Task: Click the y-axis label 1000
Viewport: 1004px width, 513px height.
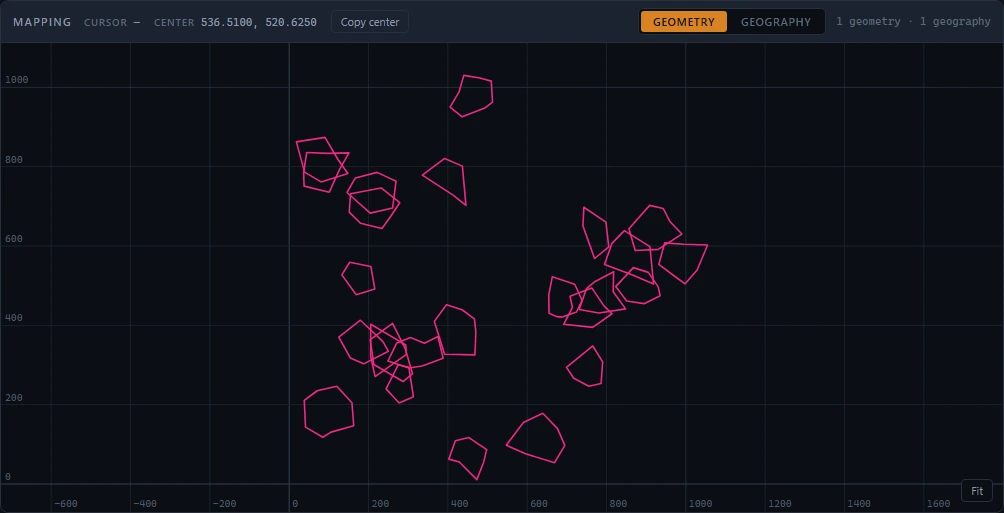Action: (x=17, y=80)
